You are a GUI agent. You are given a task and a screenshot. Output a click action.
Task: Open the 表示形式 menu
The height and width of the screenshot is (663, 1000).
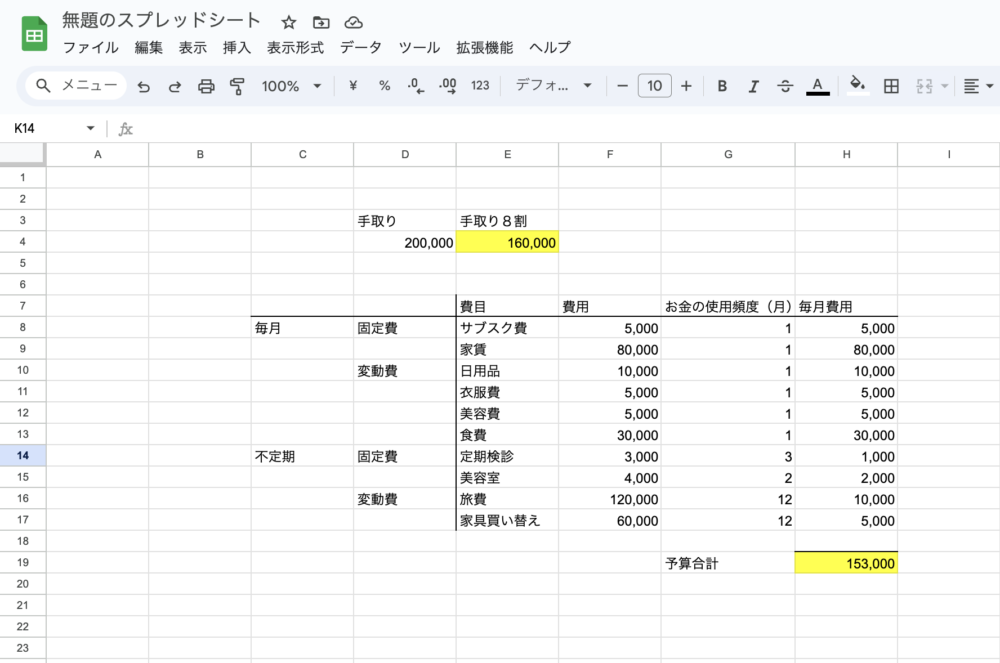[x=295, y=47]
